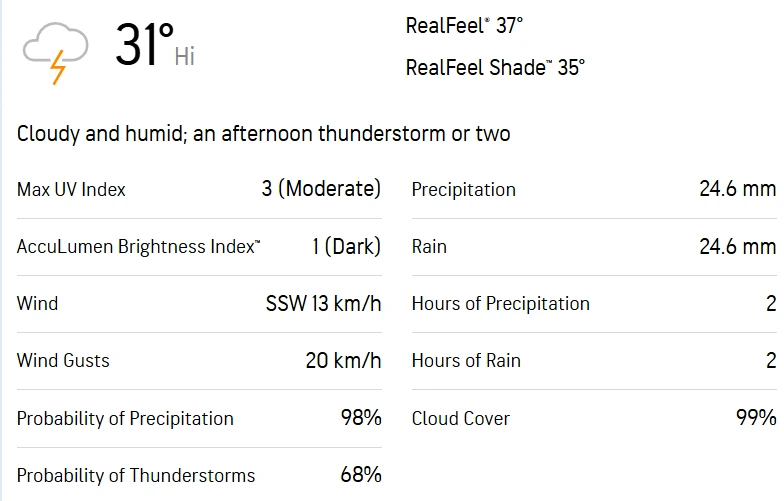Click the RealFeel Shade 35° text
The height and width of the screenshot is (501, 784).
(x=495, y=68)
